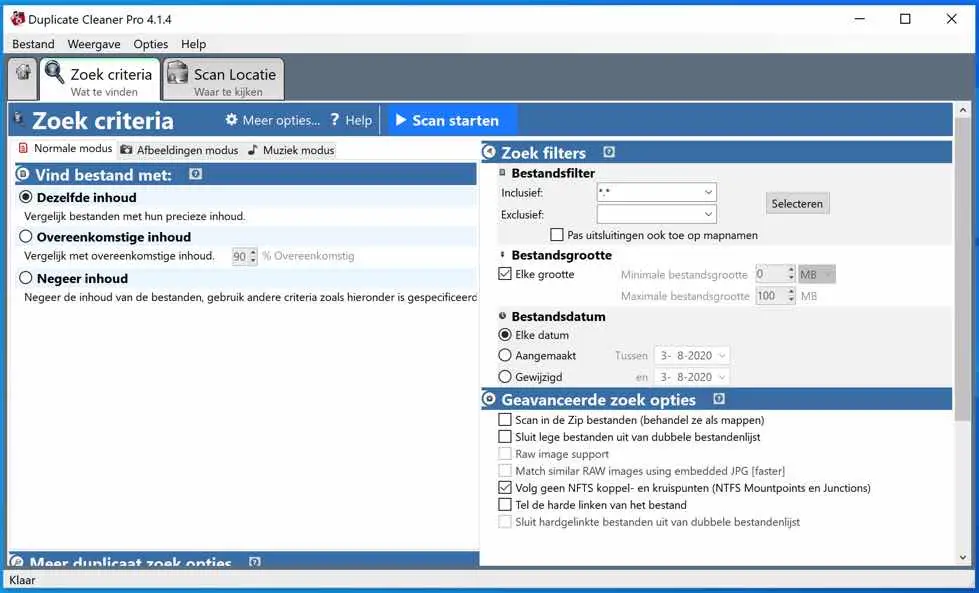This screenshot has height=593, width=979.
Task: Switch to Afbeeldingen modus
Action: click(179, 150)
